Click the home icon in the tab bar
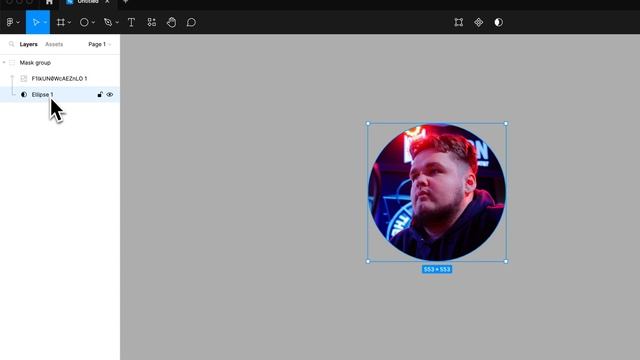The image size is (640, 360). click(x=49, y=2)
